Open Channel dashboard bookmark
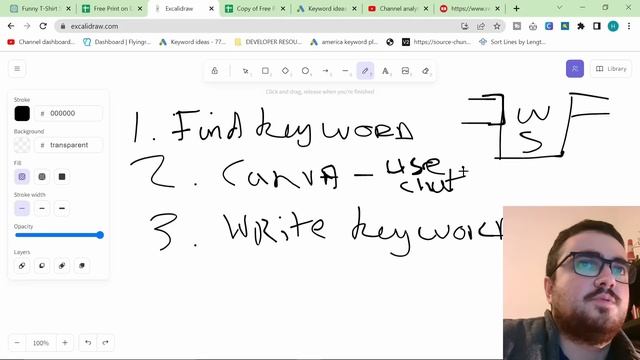Screen dimensions: 640x360 pos(41,42)
